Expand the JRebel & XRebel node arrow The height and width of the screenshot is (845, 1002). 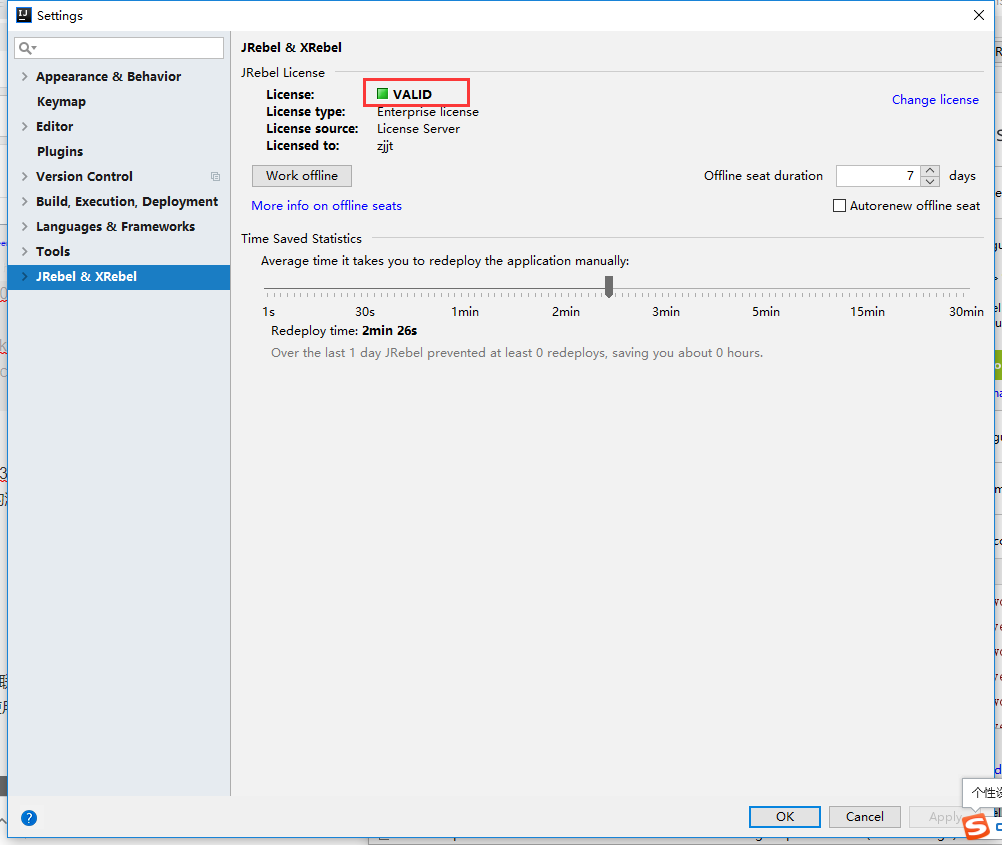coord(24,276)
